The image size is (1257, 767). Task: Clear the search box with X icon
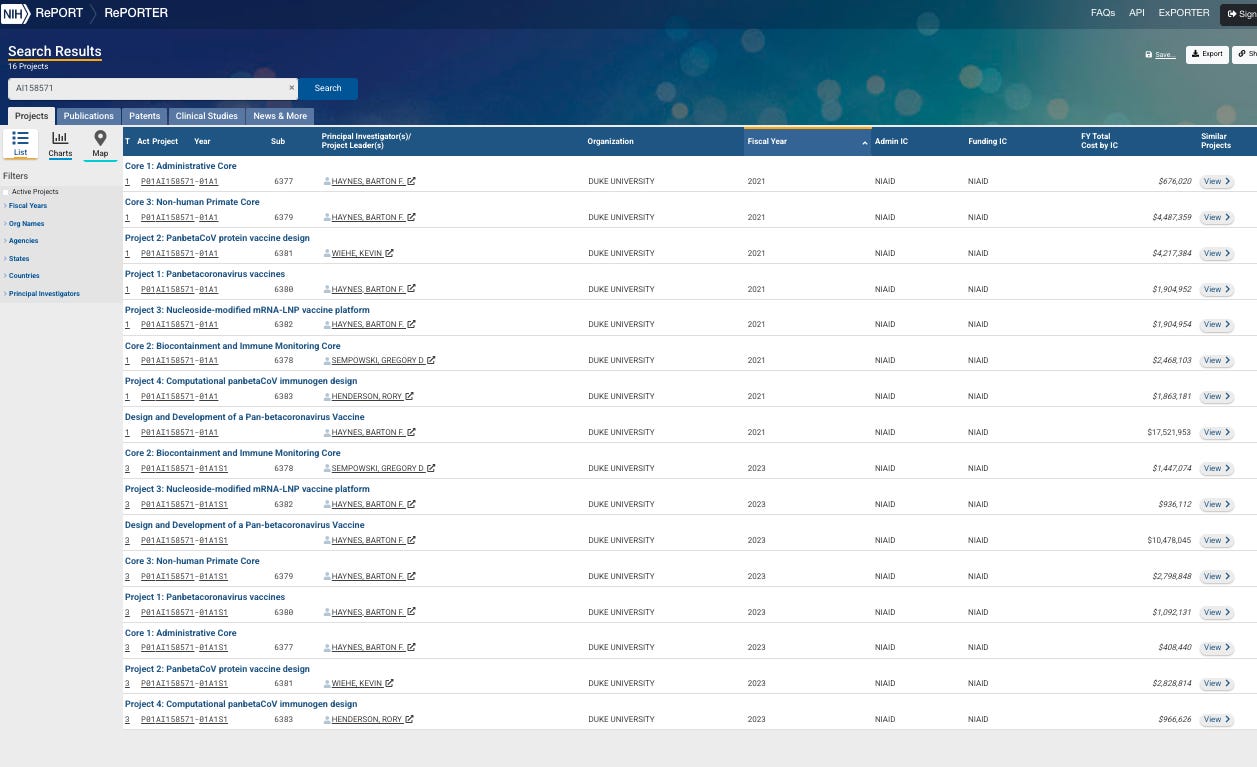292,88
